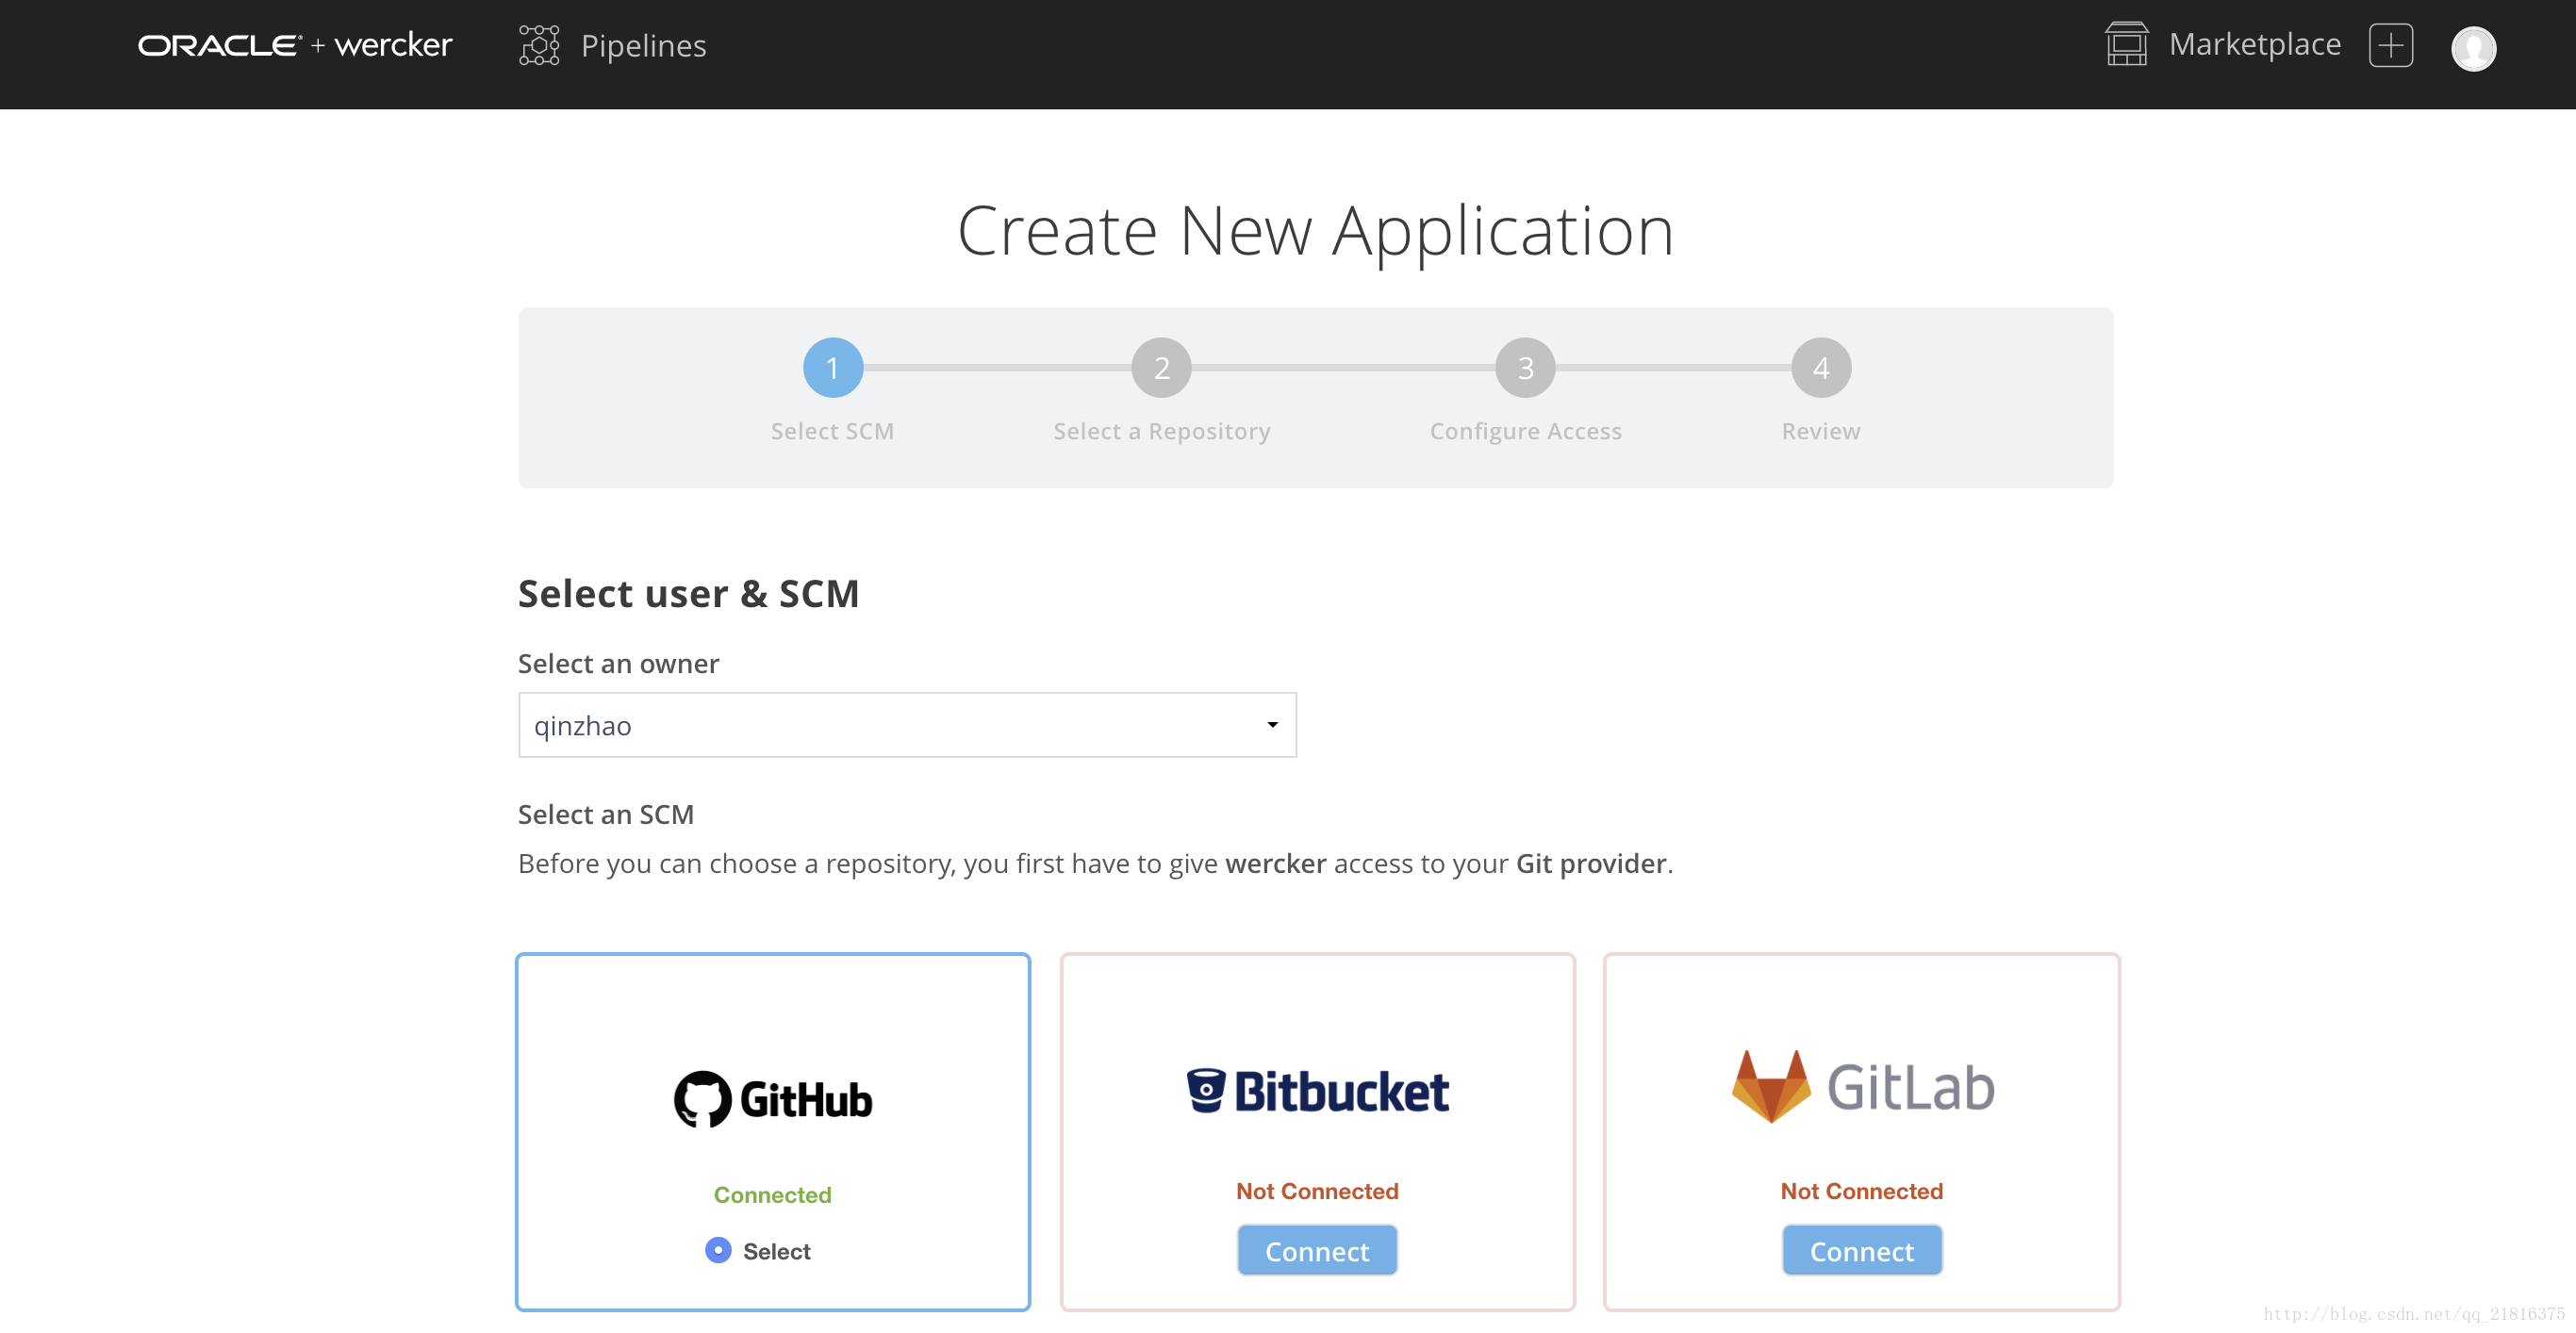Navigate to step 3 Configure Access

point(1526,368)
